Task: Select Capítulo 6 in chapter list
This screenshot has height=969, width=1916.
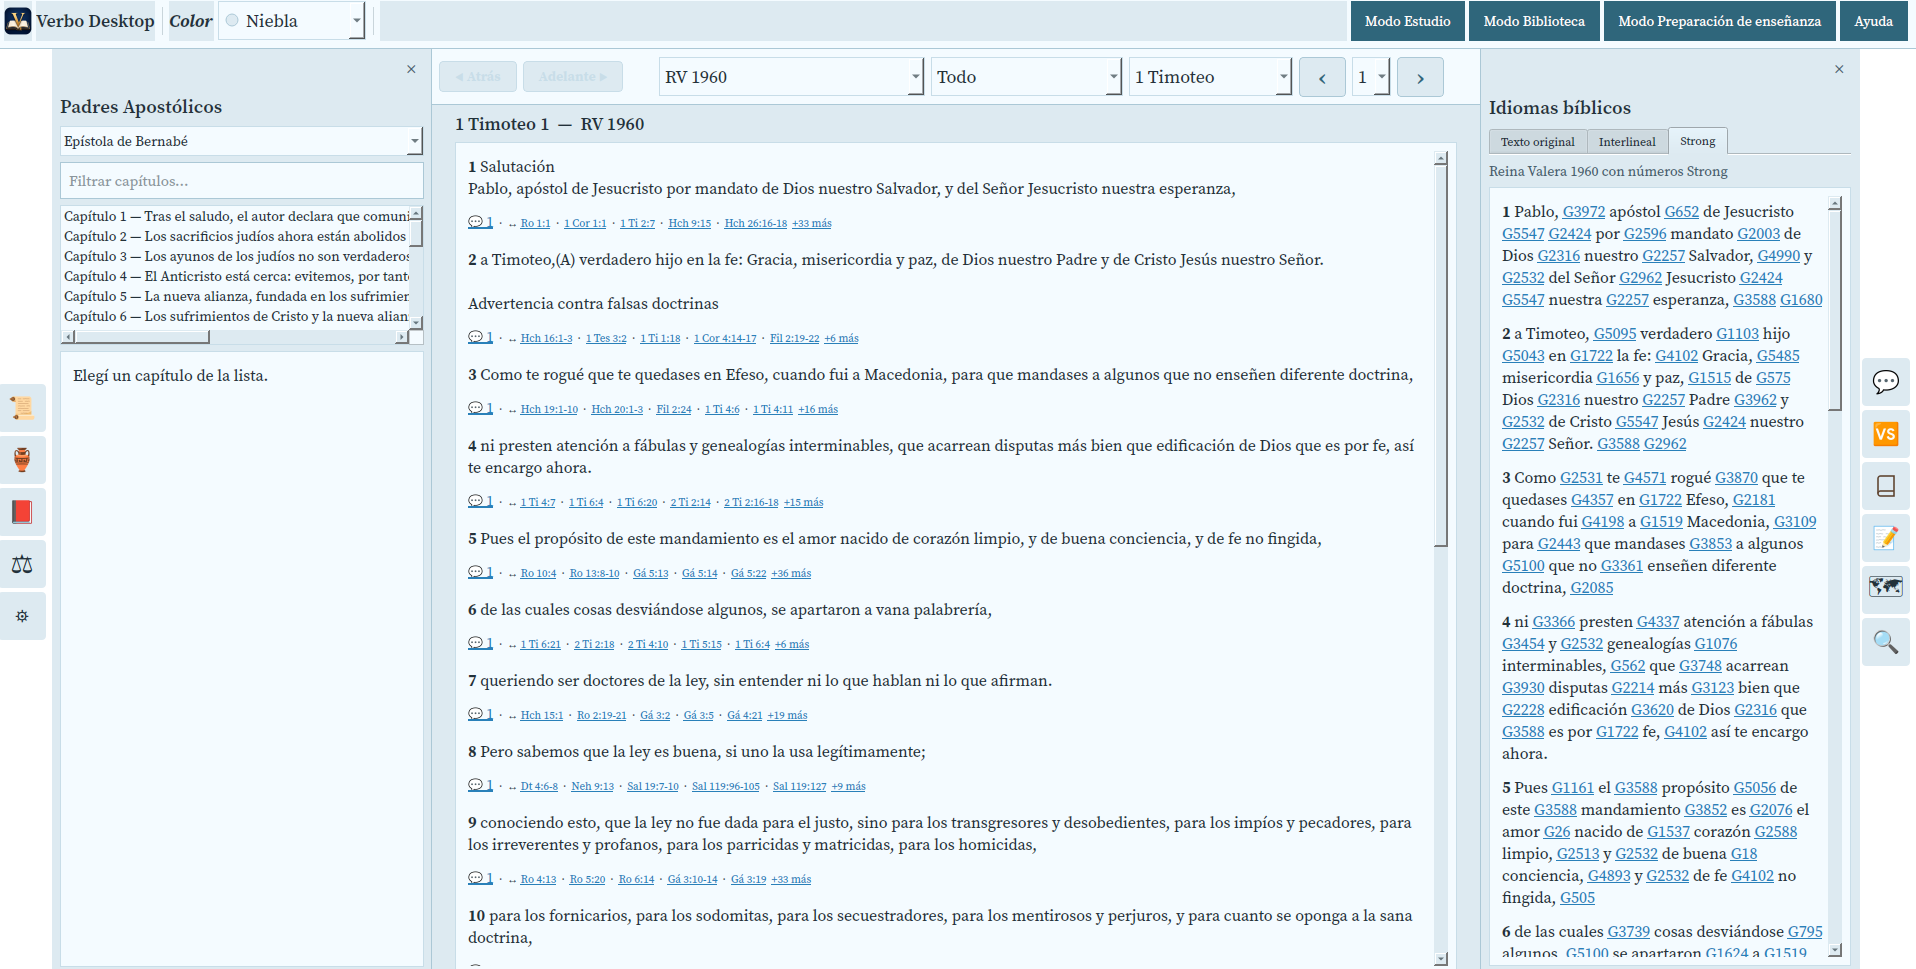Action: (x=236, y=316)
